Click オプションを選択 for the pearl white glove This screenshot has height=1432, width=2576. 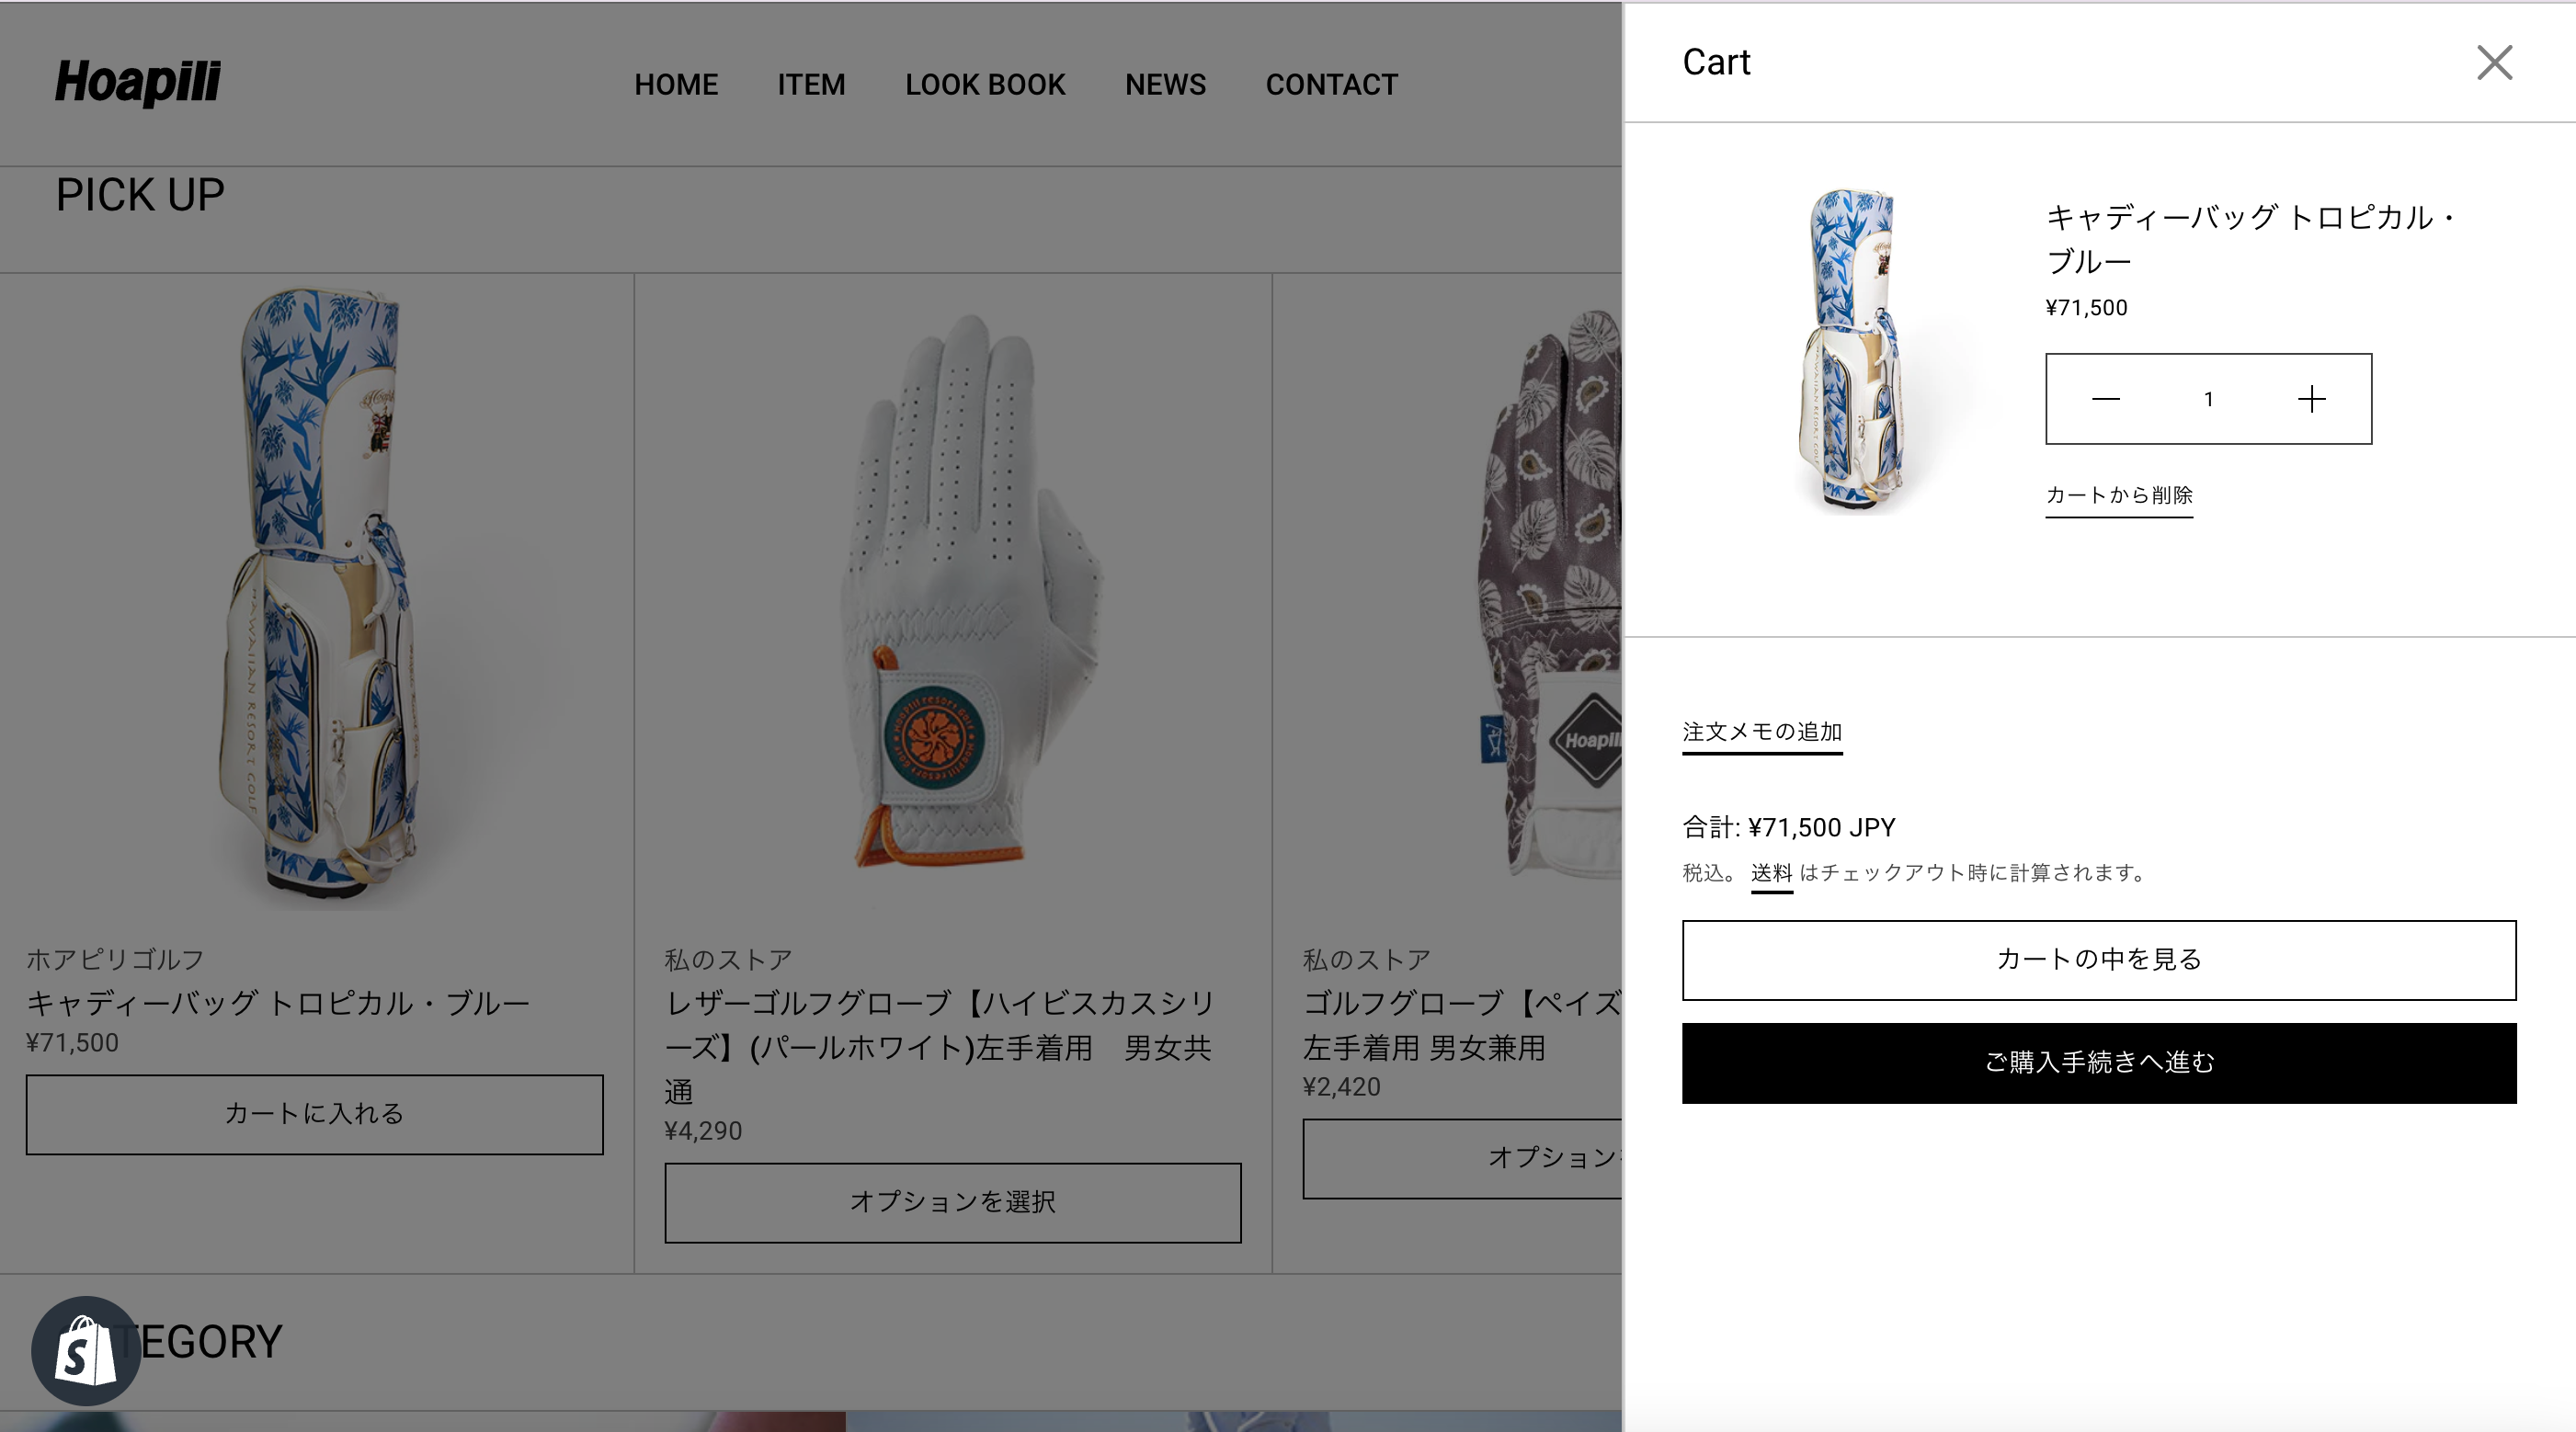[x=953, y=1202]
